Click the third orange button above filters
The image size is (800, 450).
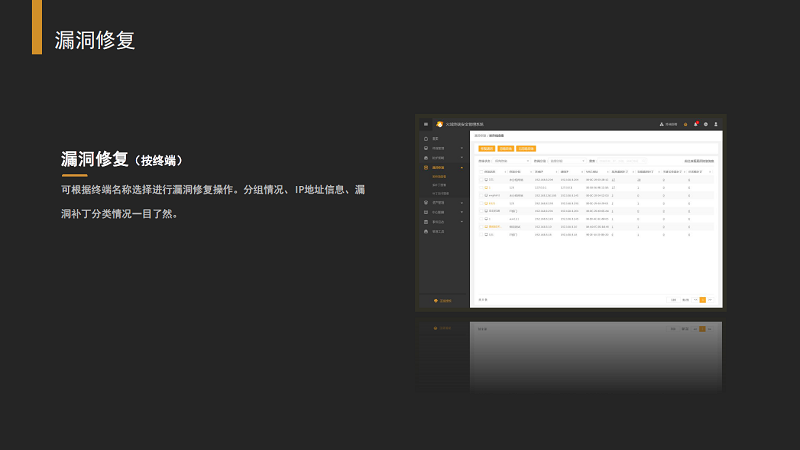click(x=525, y=148)
